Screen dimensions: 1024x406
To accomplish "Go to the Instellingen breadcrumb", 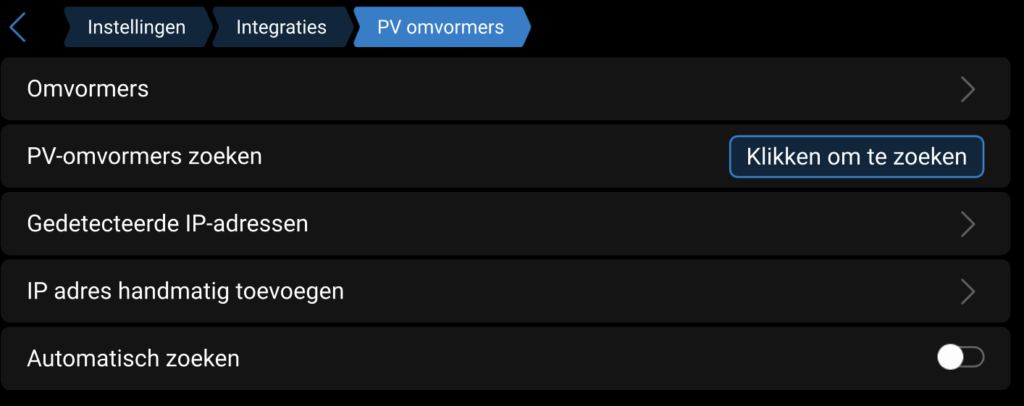I will tap(136, 27).
